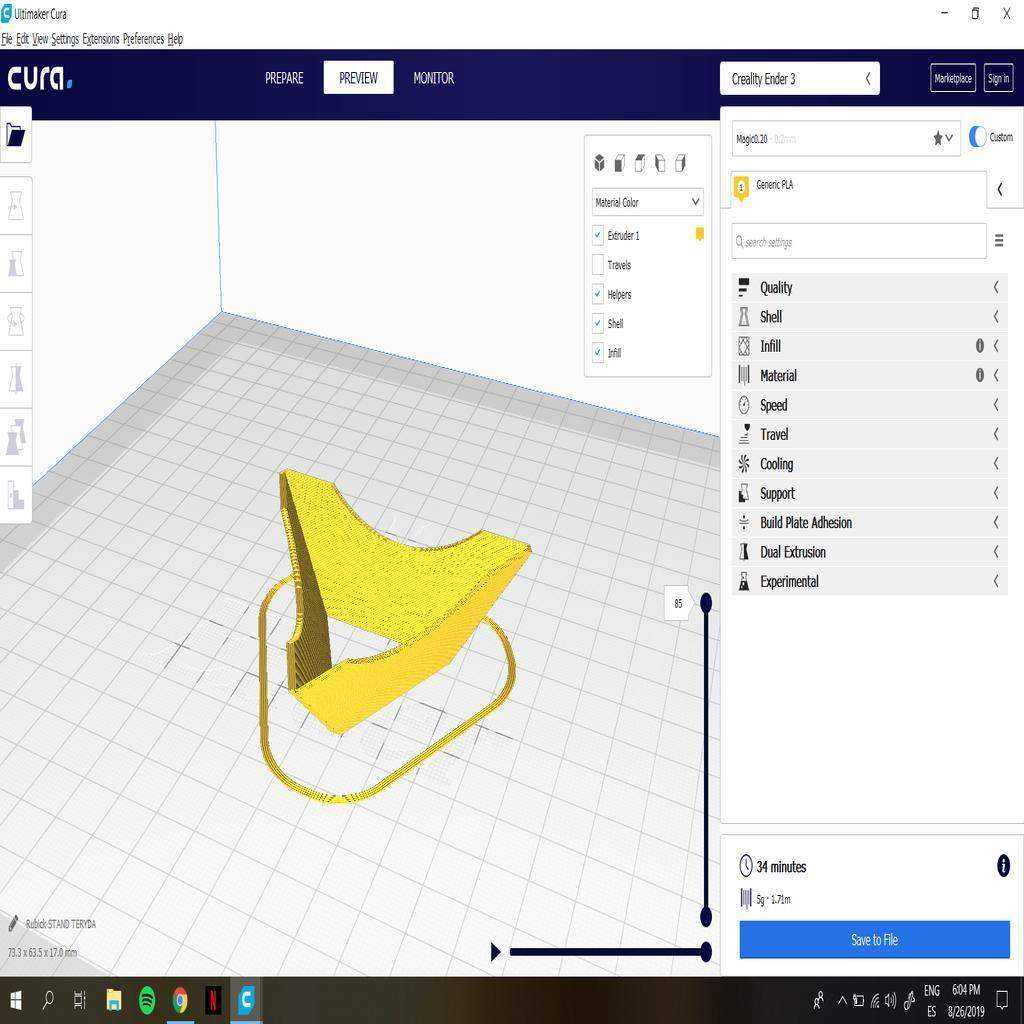The height and width of the screenshot is (1024, 1024).
Task: Toggle the Custom settings switch
Action: tap(977, 137)
